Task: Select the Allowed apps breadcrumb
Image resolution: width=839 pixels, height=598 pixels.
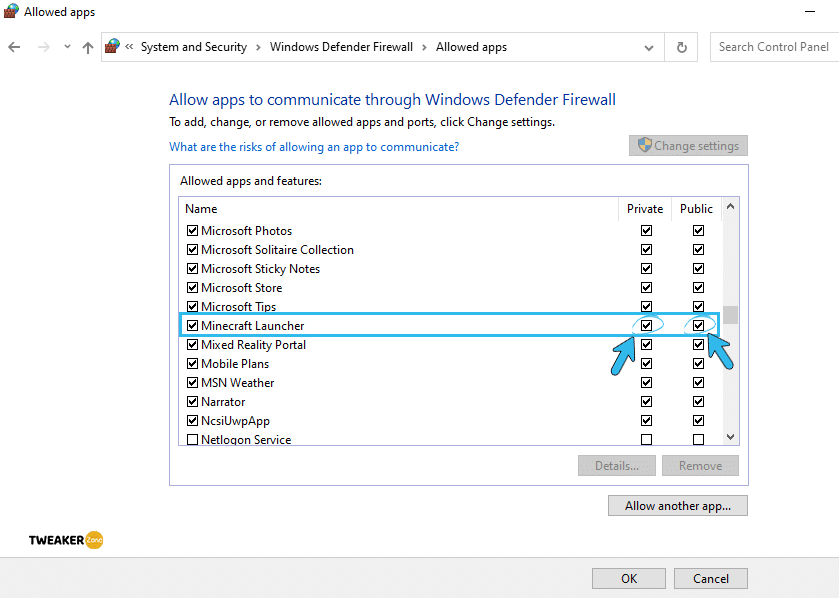Action: (x=471, y=47)
